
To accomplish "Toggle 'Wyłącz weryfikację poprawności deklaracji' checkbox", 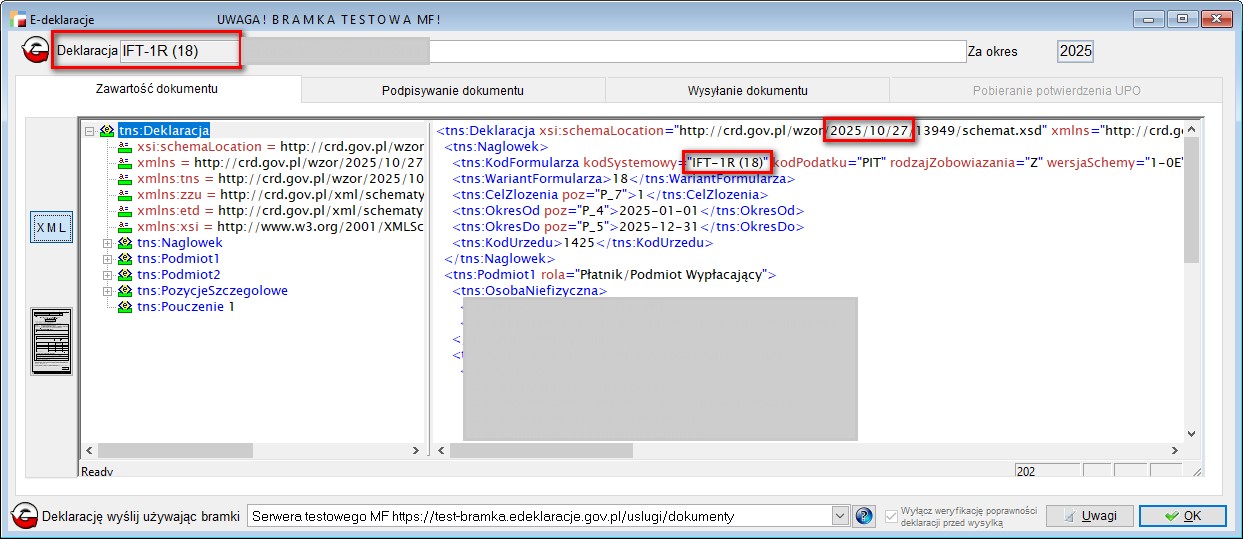I will (x=893, y=516).
